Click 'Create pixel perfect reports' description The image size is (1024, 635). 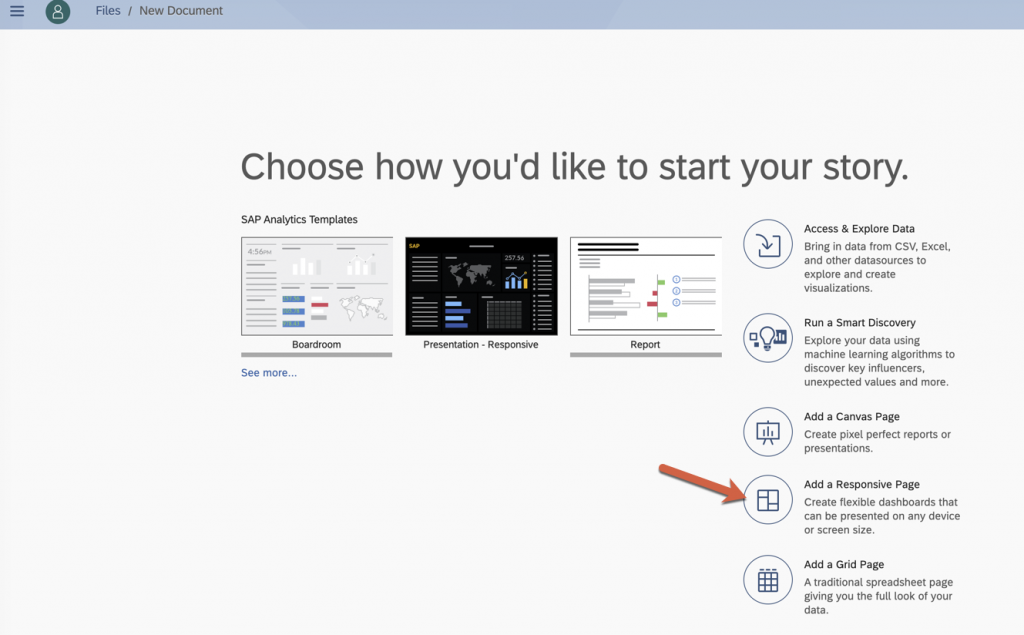(877, 441)
